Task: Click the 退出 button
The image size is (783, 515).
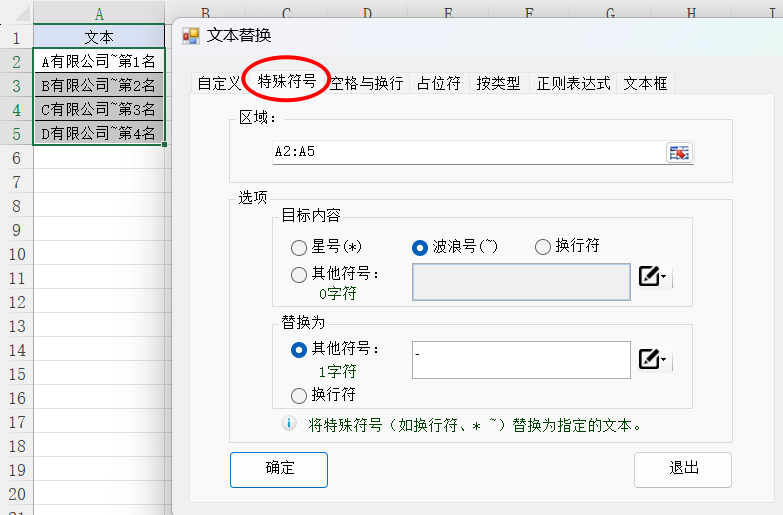Action: (683, 469)
